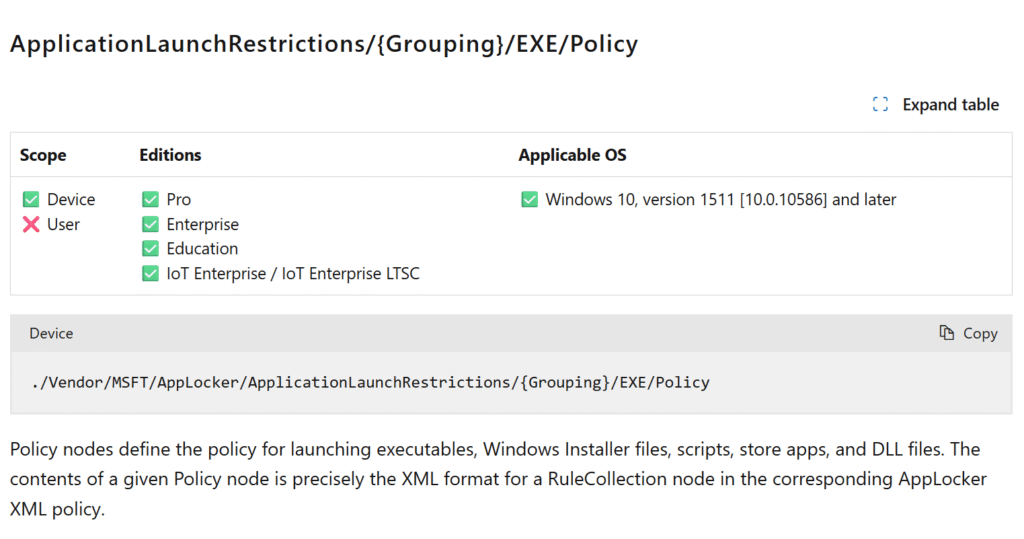
Task: Click the Expand table icon
Action: point(880,105)
